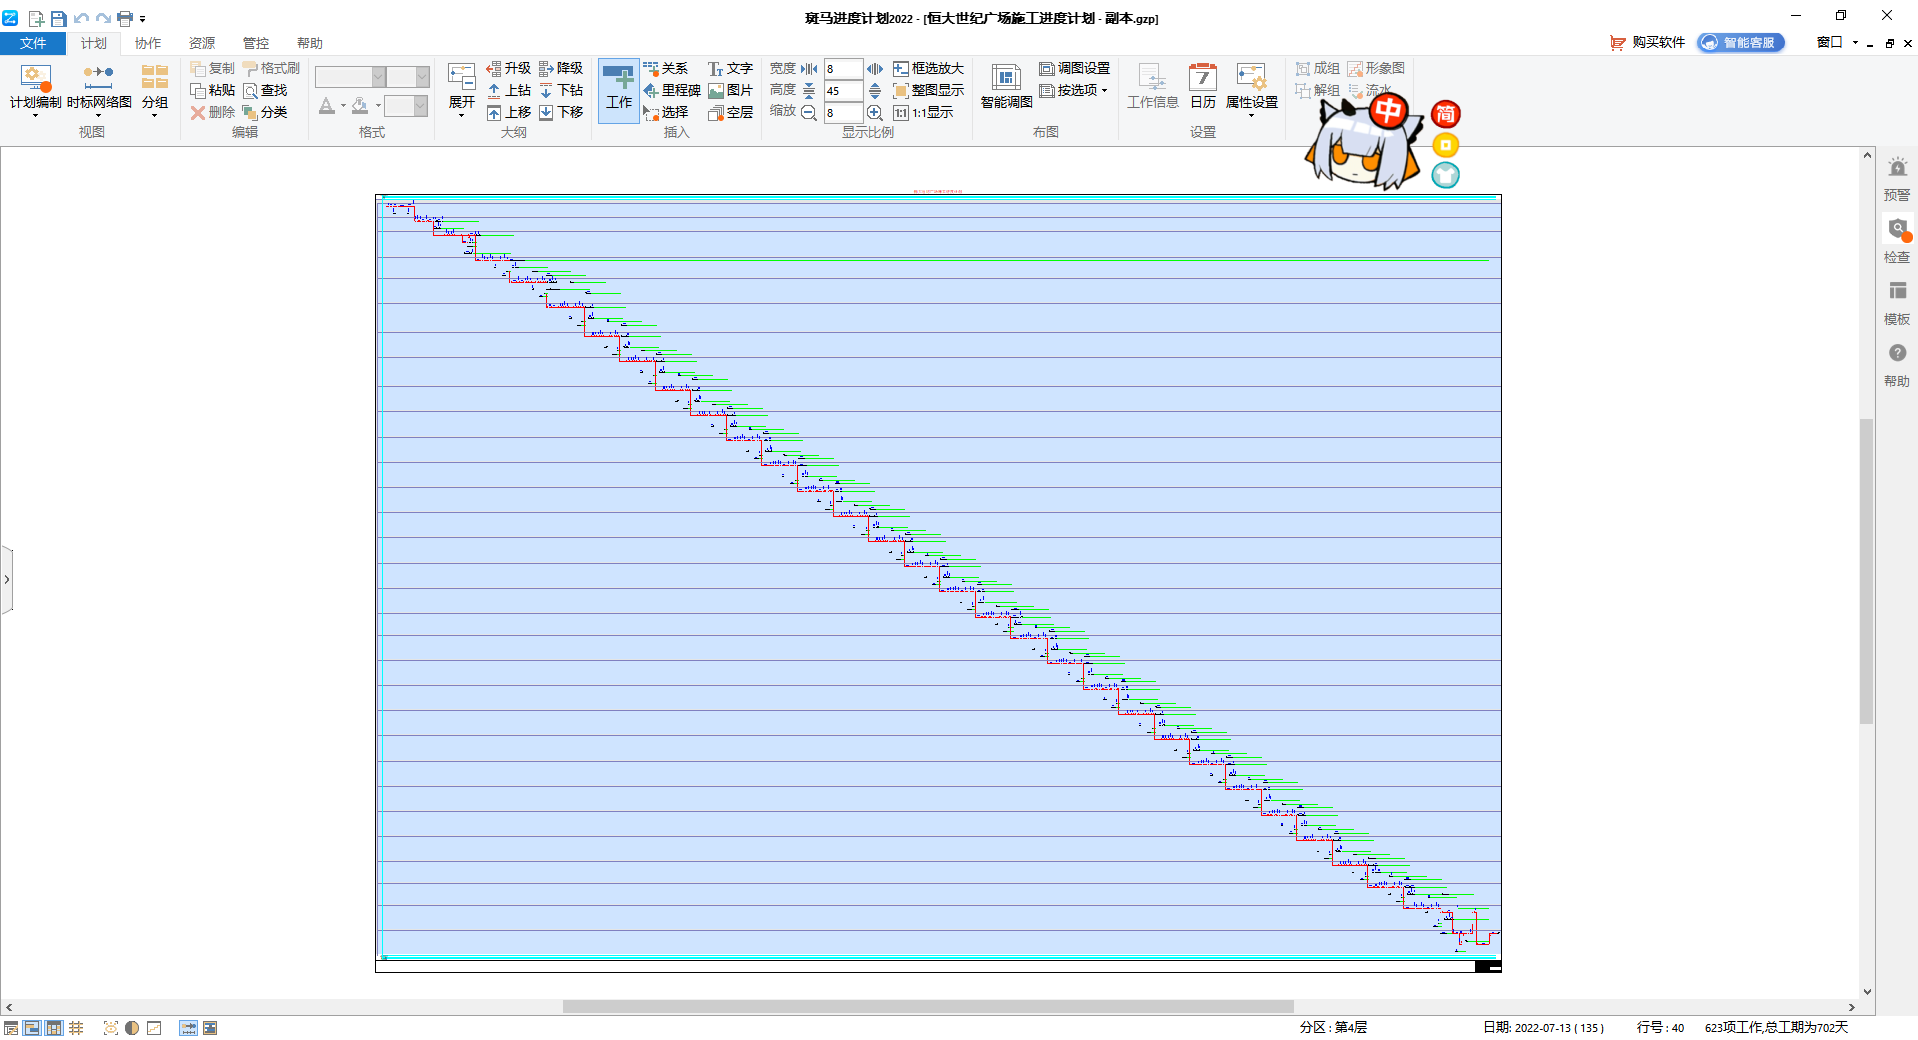The height and width of the screenshot is (1040, 1918).
Task: Click 1:1显示 actual size view
Action: [x=923, y=112]
